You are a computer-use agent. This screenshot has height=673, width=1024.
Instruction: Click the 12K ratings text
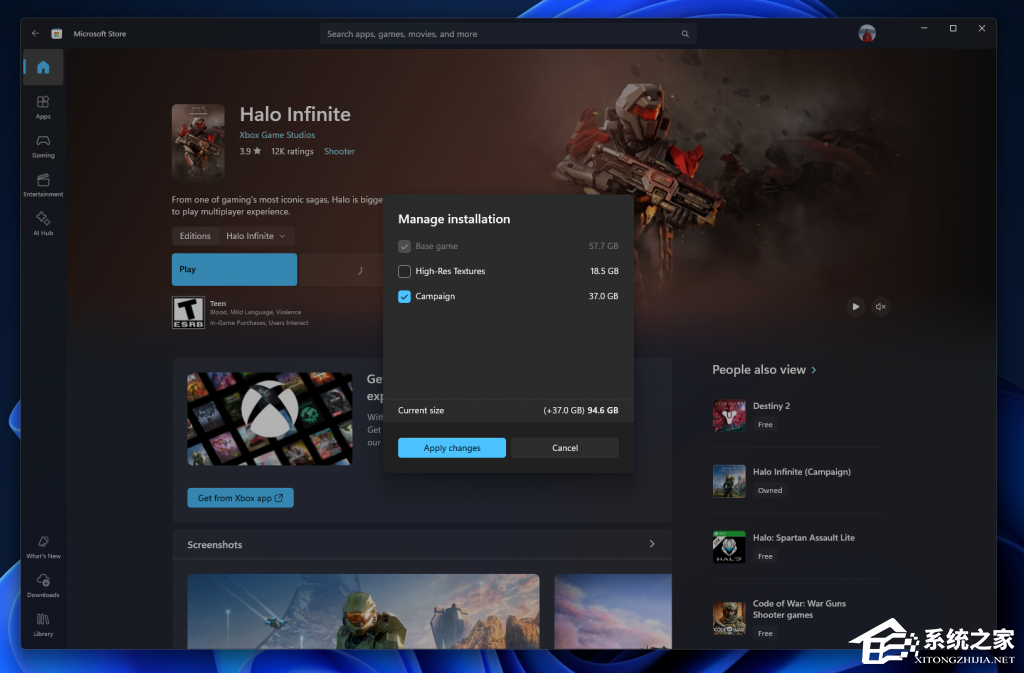tap(292, 151)
